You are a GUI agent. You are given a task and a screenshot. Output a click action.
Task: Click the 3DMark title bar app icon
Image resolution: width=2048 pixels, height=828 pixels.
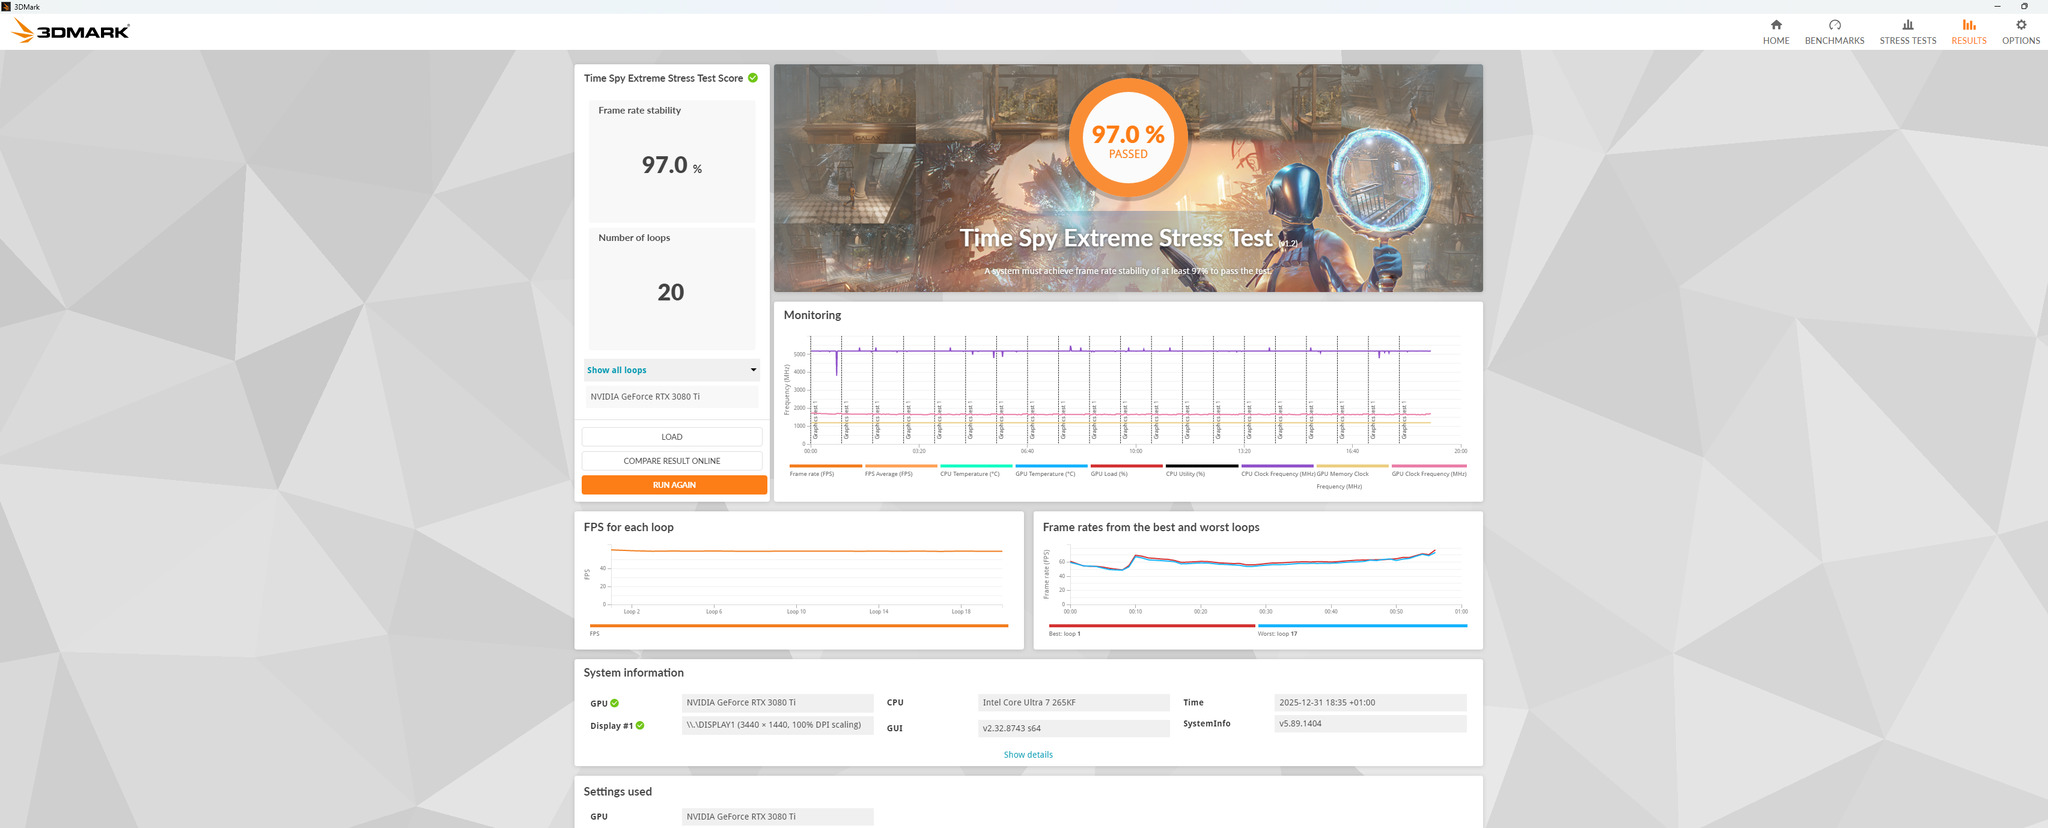pos(6,6)
